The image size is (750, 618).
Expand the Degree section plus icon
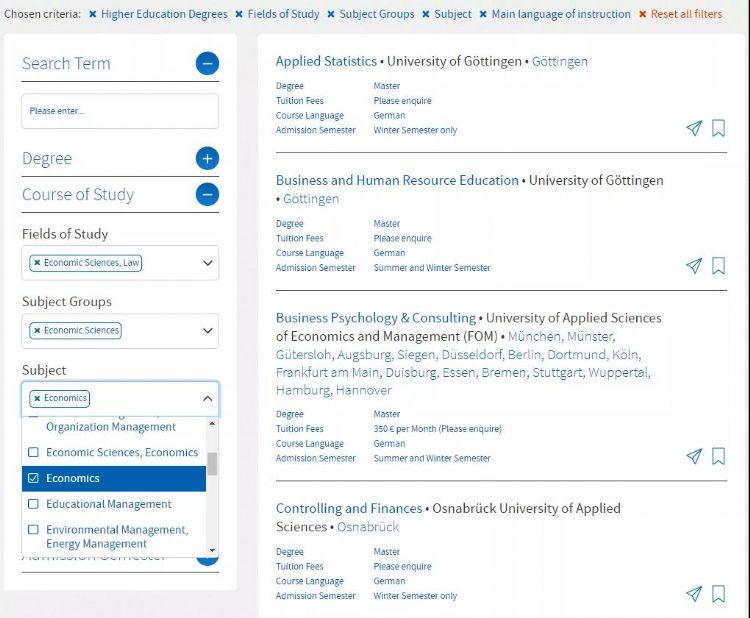click(207, 158)
